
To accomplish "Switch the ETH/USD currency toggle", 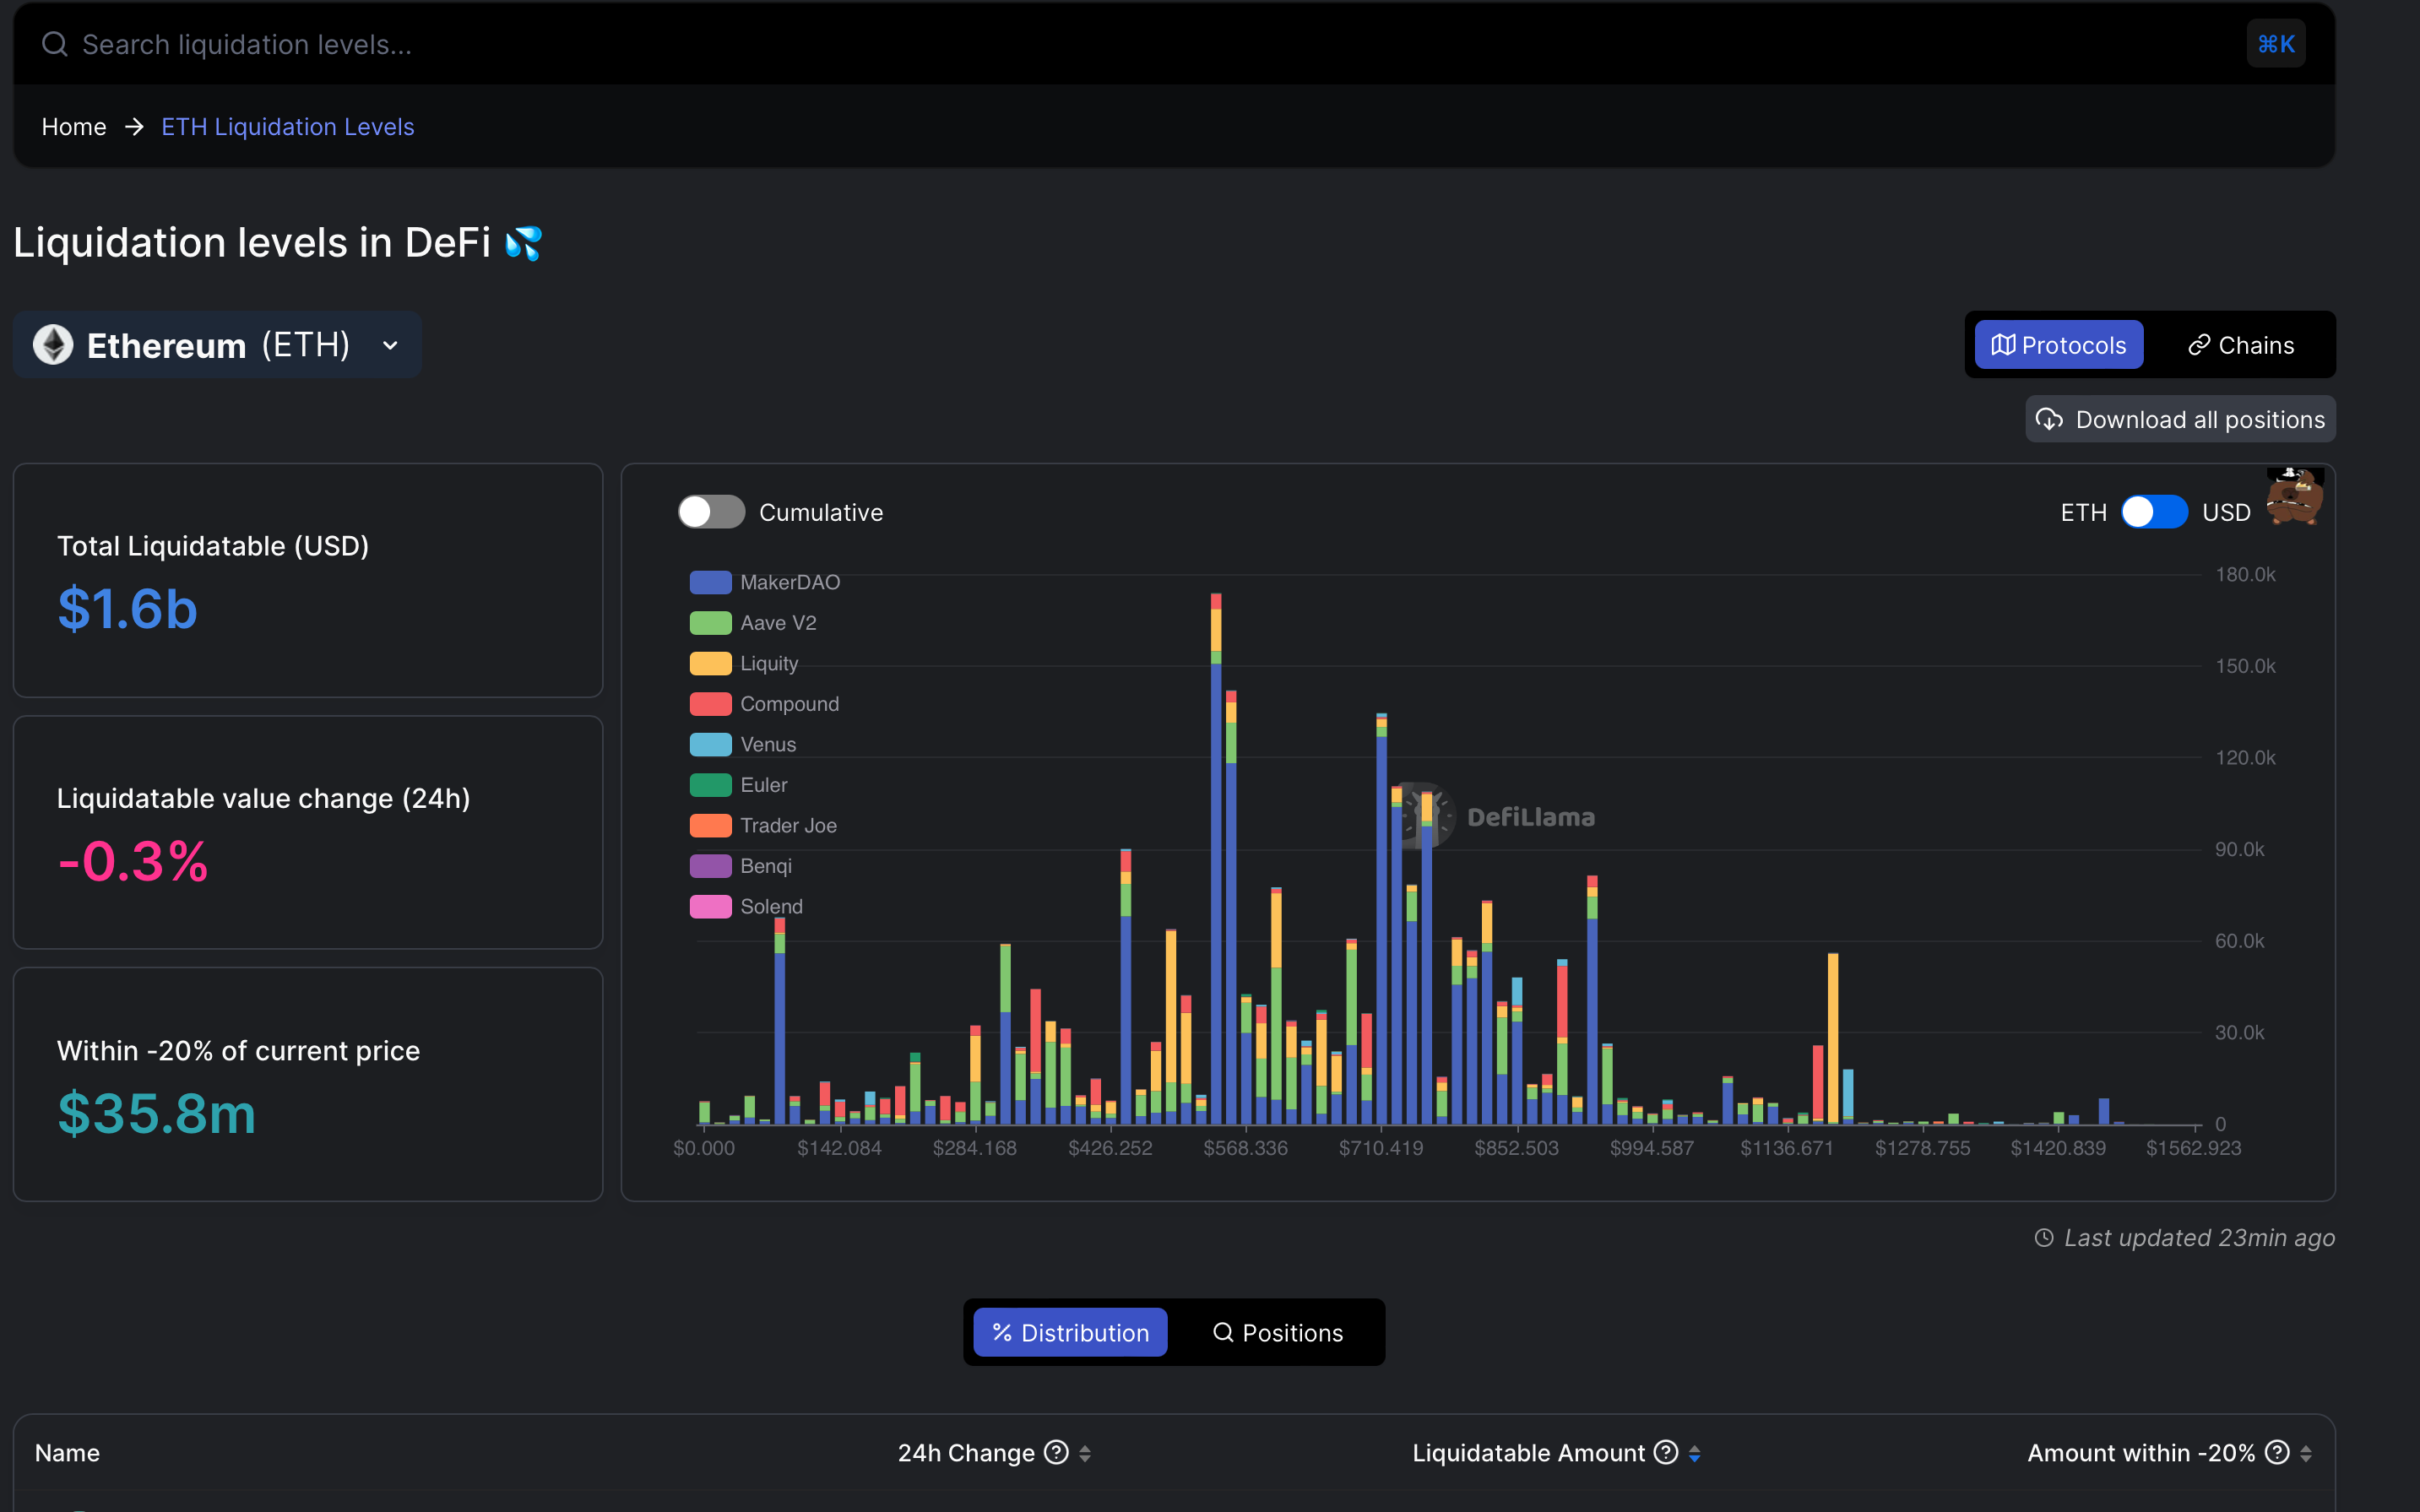I will 2154,512.
